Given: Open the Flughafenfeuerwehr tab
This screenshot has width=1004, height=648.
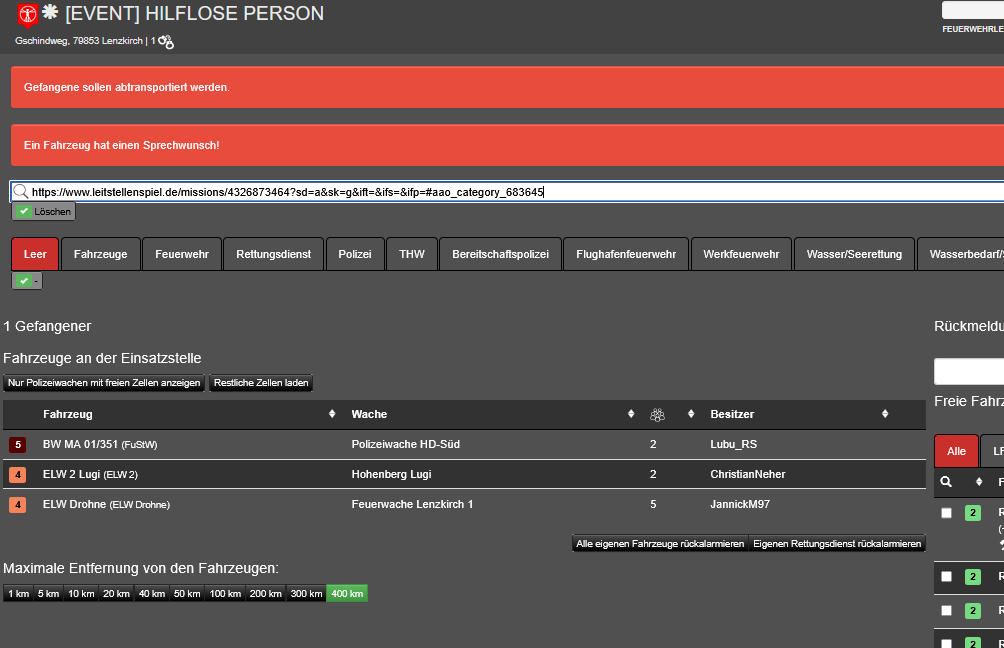Looking at the screenshot, I should click(x=626, y=254).
